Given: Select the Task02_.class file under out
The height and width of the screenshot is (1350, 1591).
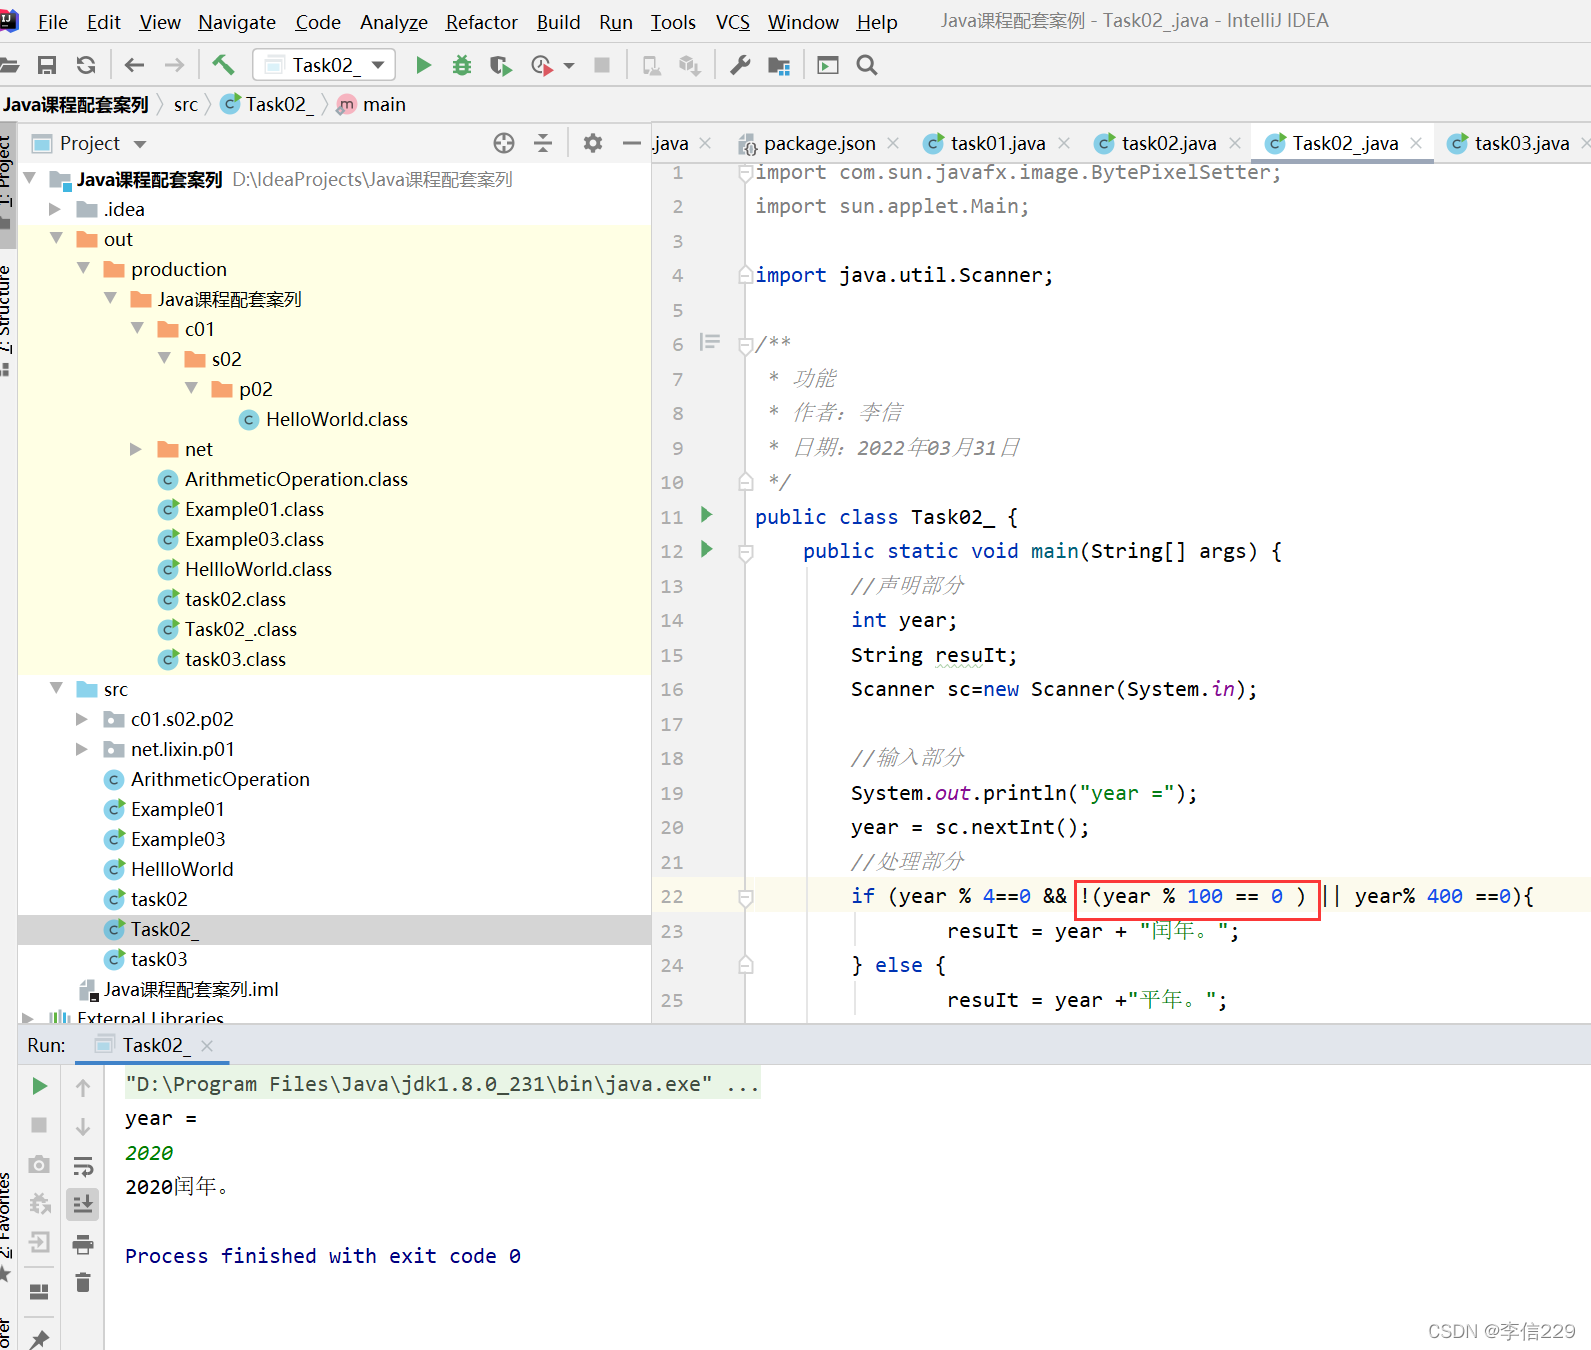Looking at the screenshot, I should [x=240, y=629].
